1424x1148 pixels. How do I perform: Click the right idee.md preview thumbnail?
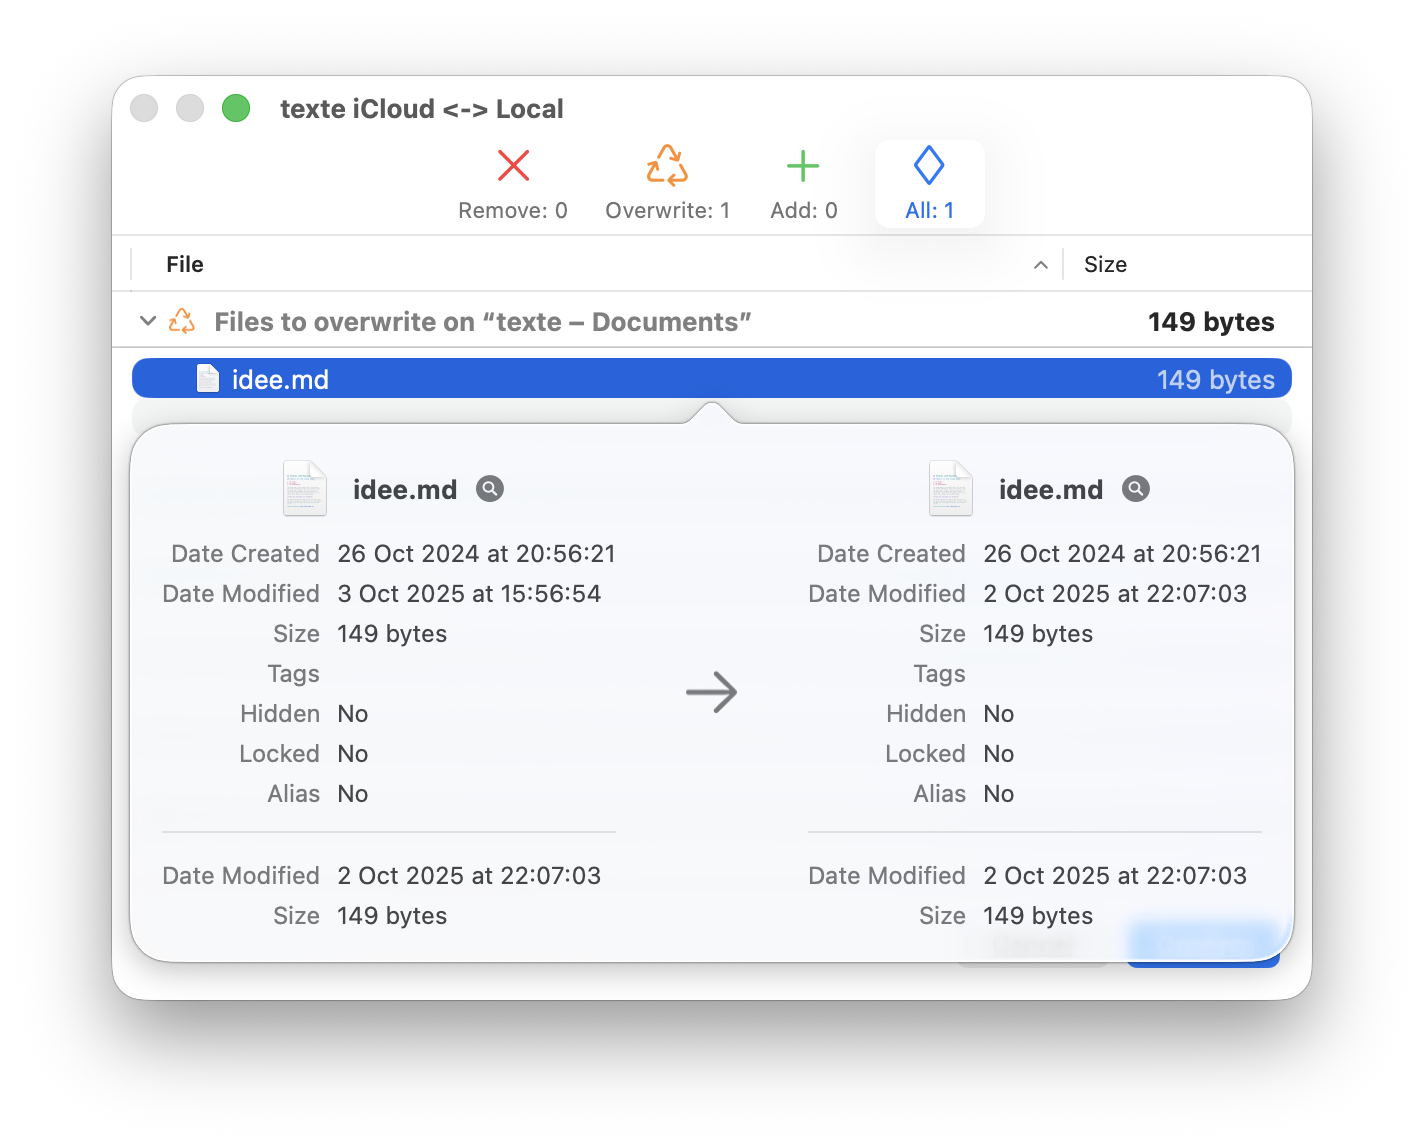tap(951, 488)
